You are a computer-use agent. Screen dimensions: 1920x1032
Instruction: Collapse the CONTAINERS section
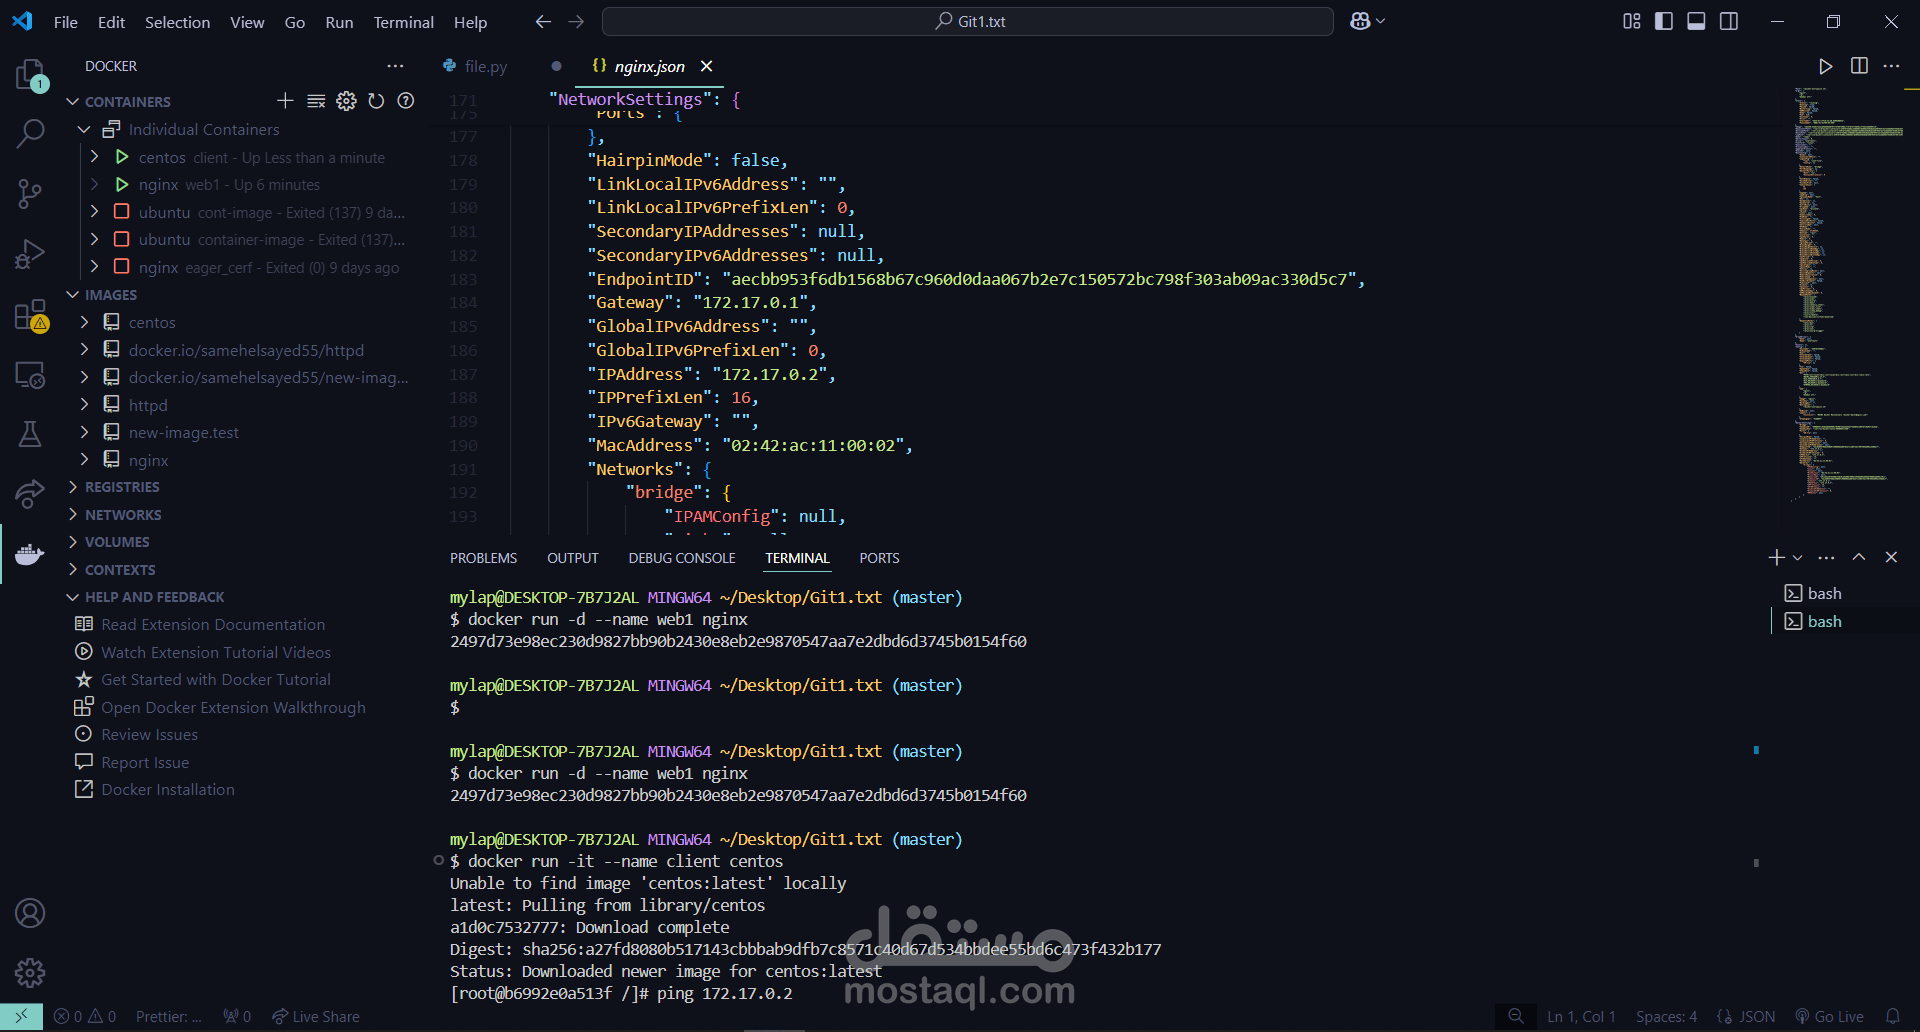click(72, 102)
